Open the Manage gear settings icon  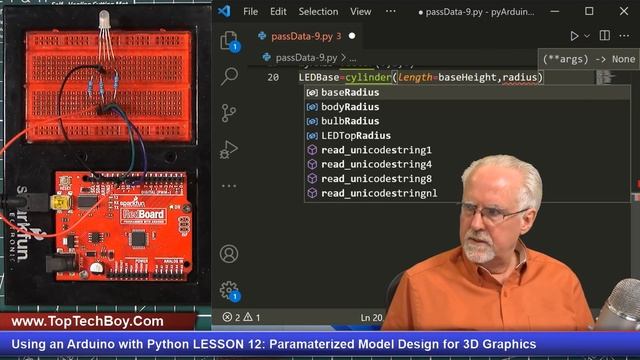pos(229,291)
